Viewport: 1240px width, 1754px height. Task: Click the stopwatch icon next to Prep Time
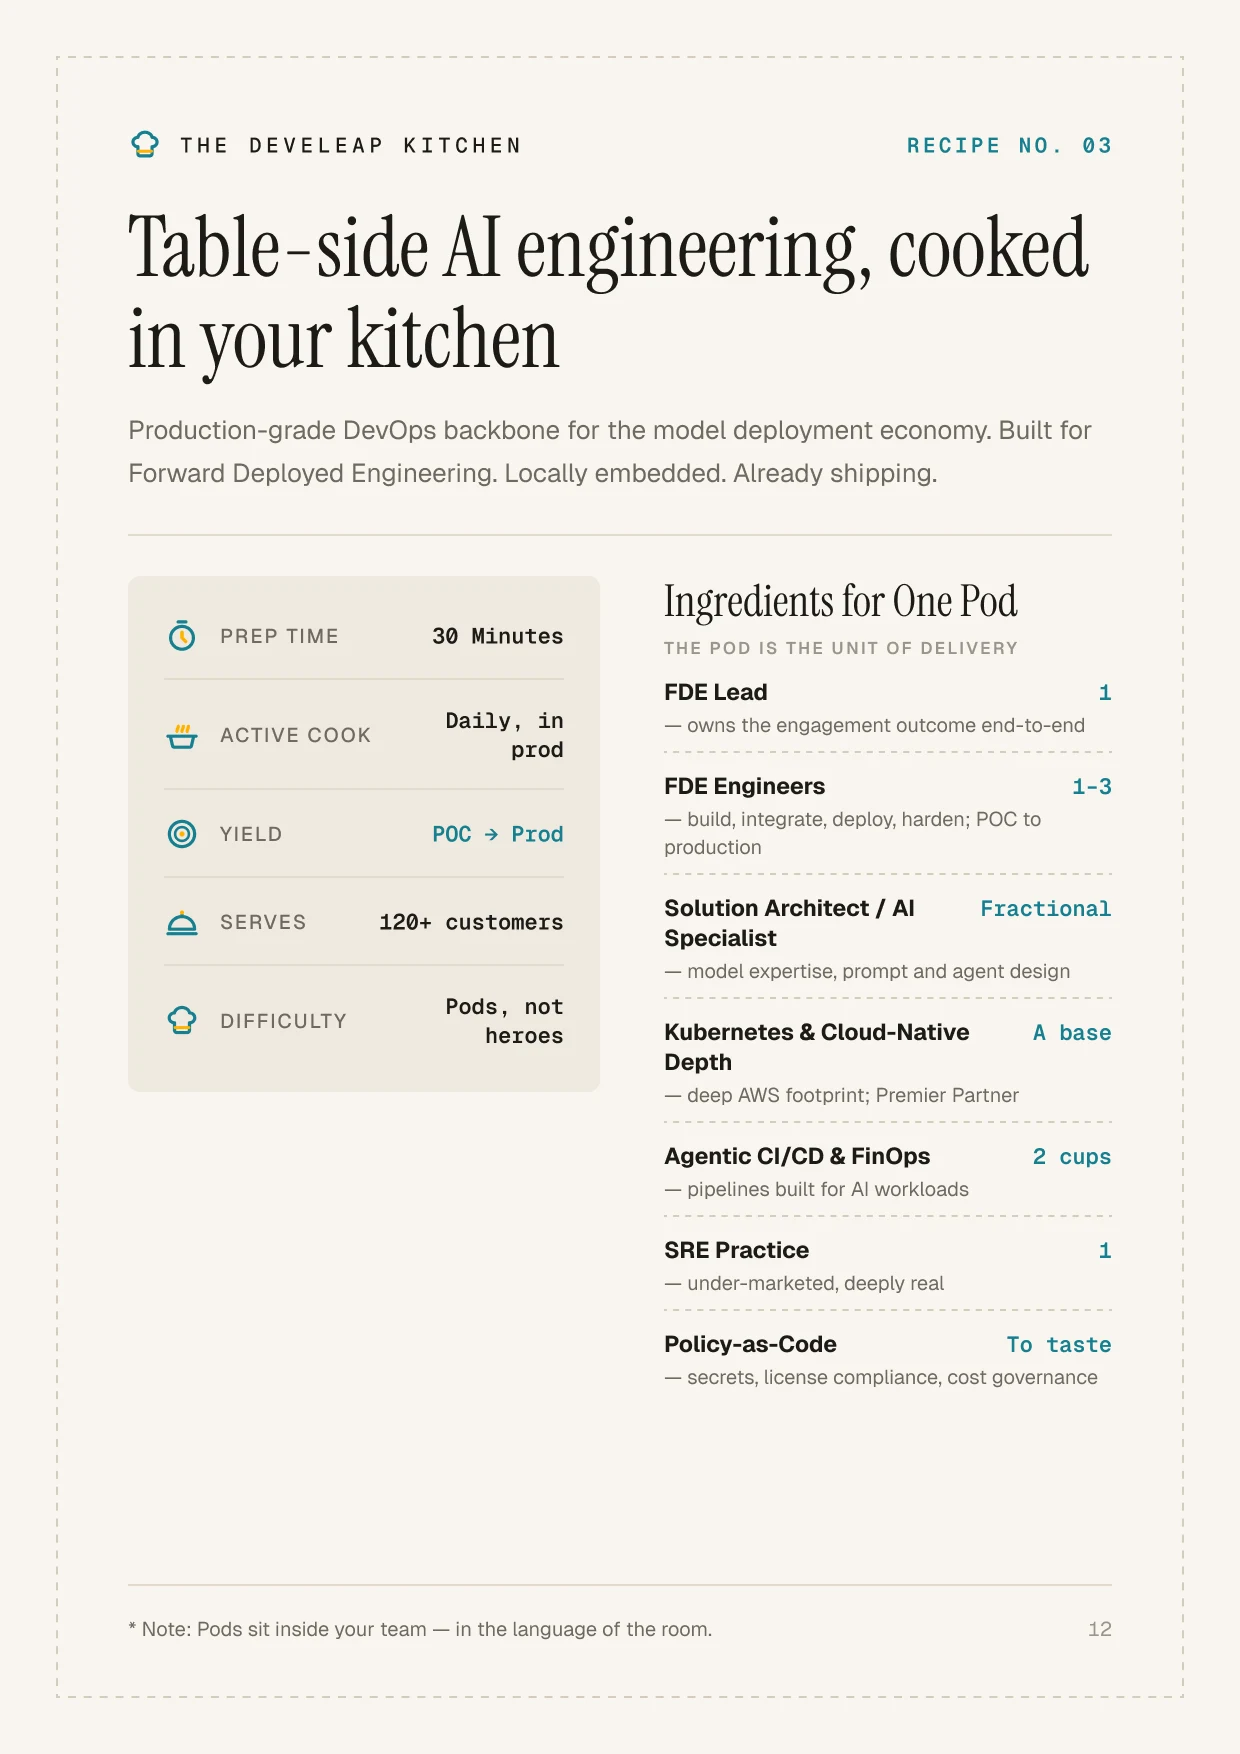182,635
